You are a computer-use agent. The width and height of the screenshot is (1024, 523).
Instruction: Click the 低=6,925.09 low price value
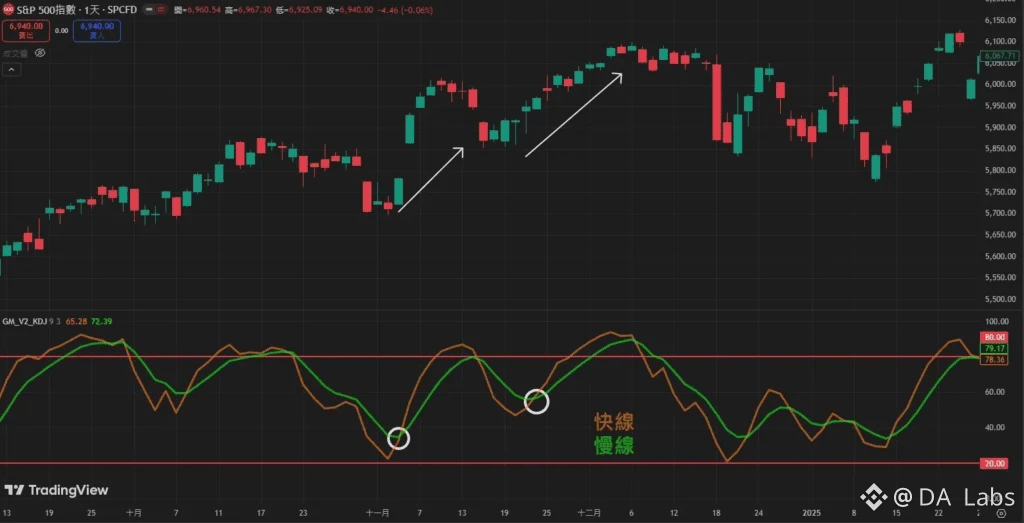pyautogui.click(x=298, y=10)
